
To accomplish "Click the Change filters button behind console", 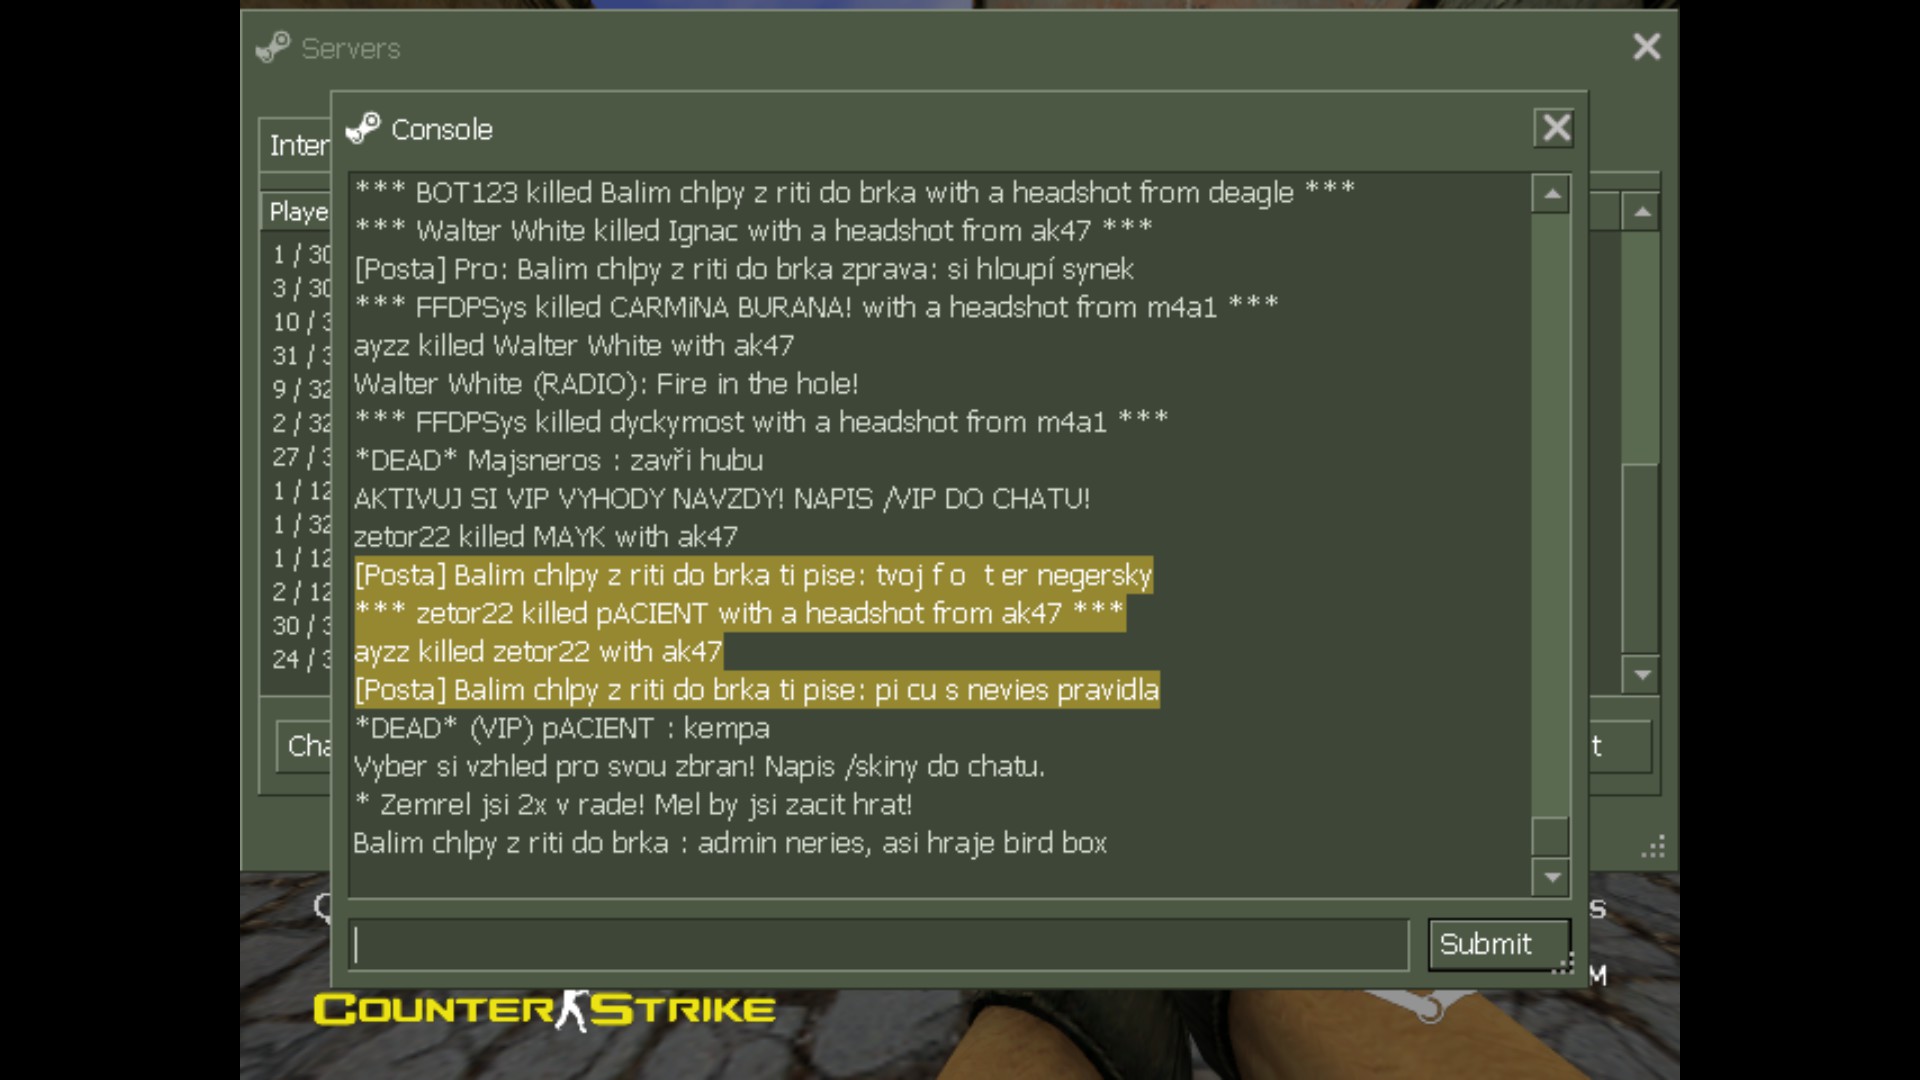I will coord(304,746).
